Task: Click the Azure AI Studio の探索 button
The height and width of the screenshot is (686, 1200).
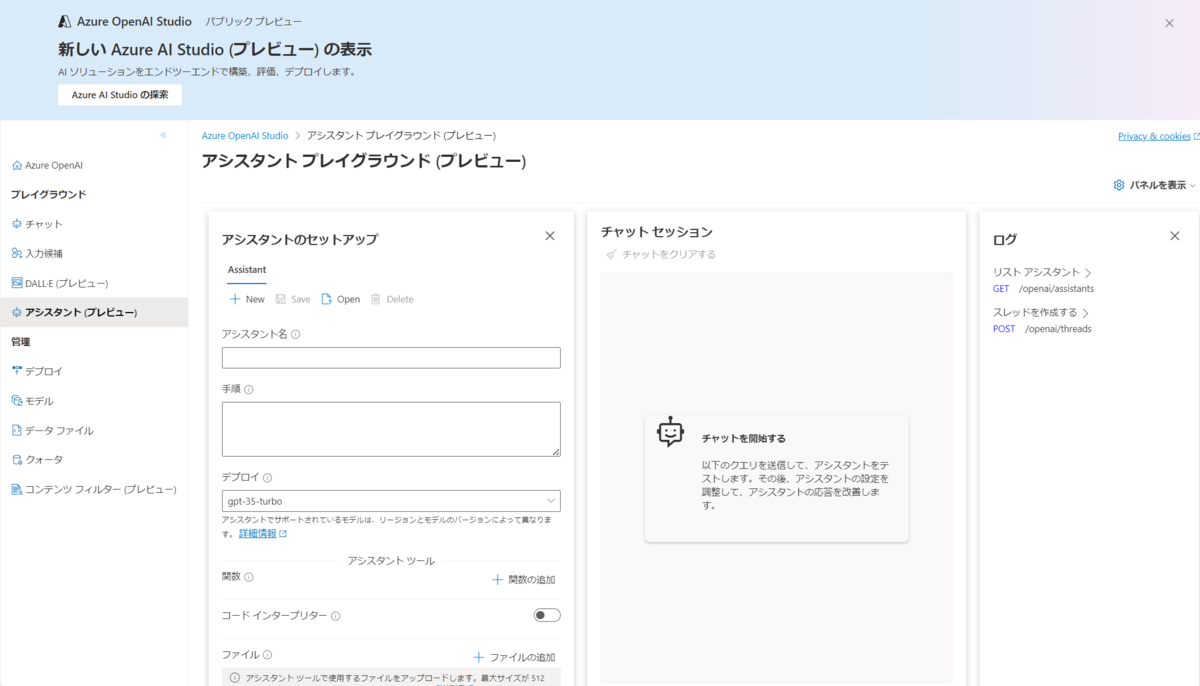Action: 120,95
